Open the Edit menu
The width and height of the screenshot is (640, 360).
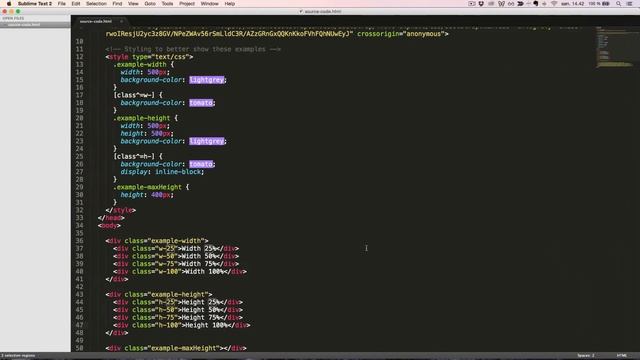(x=76, y=4)
